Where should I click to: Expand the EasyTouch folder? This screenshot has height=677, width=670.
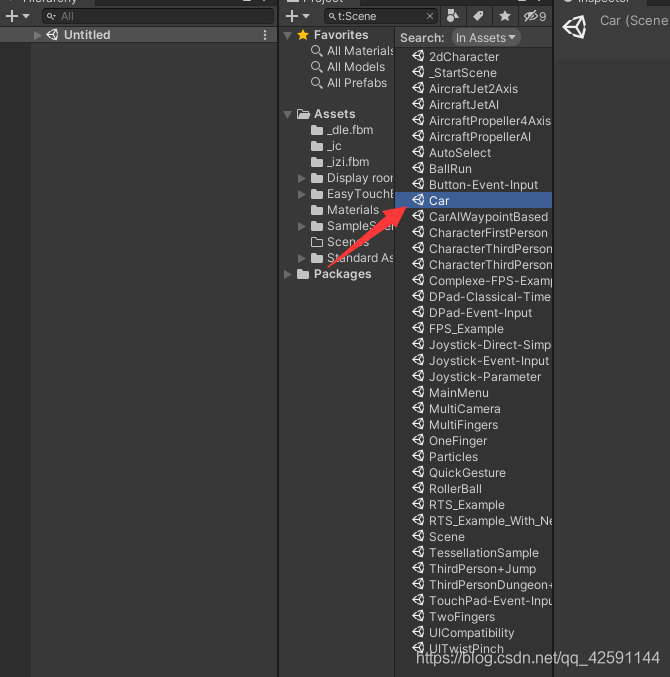pyautogui.click(x=302, y=194)
